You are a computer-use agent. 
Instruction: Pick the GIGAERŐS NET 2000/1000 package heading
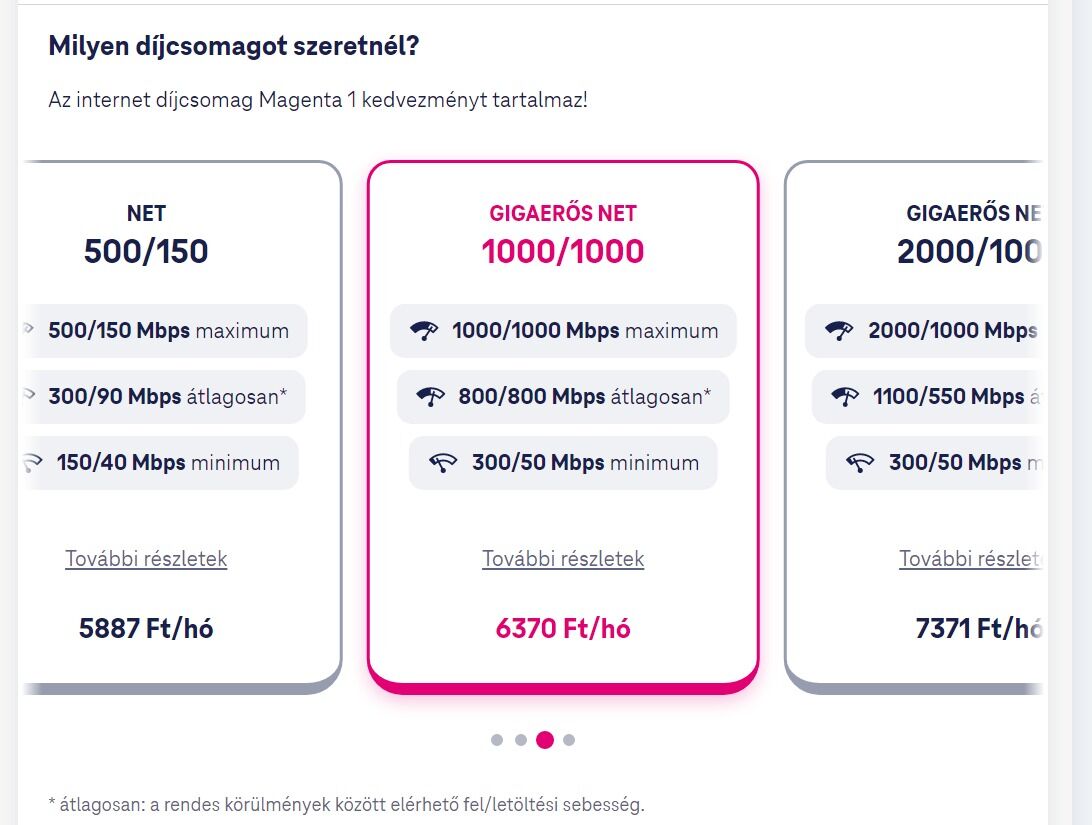(970, 236)
